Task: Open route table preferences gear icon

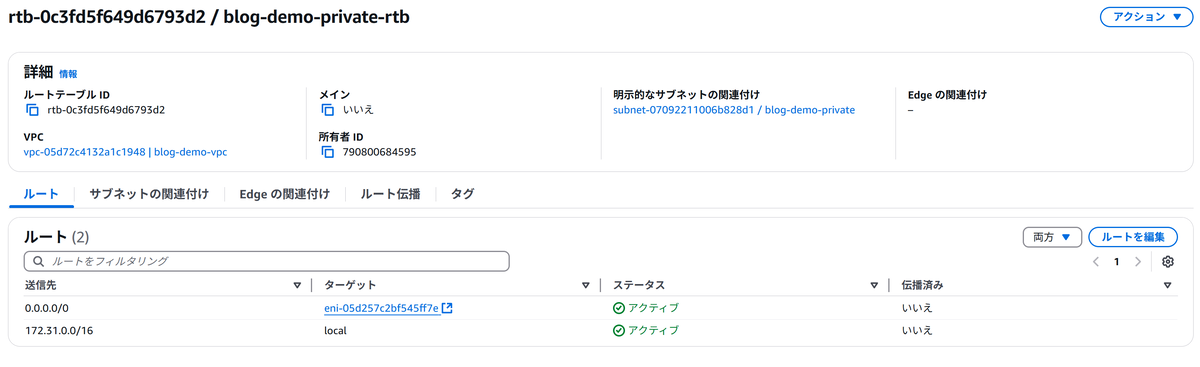Action: tap(1168, 262)
